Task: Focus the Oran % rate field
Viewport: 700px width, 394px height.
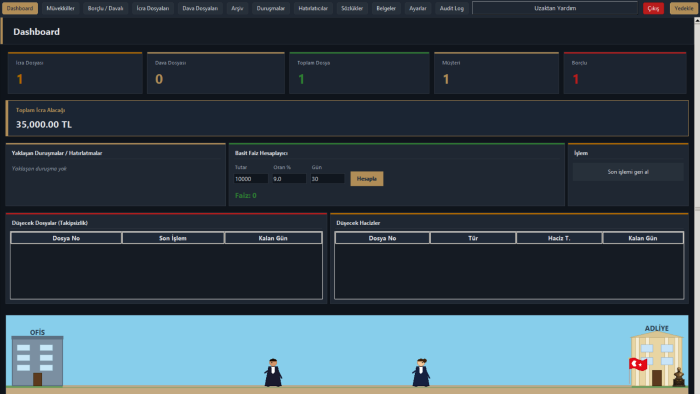Action: pos(289,179)
